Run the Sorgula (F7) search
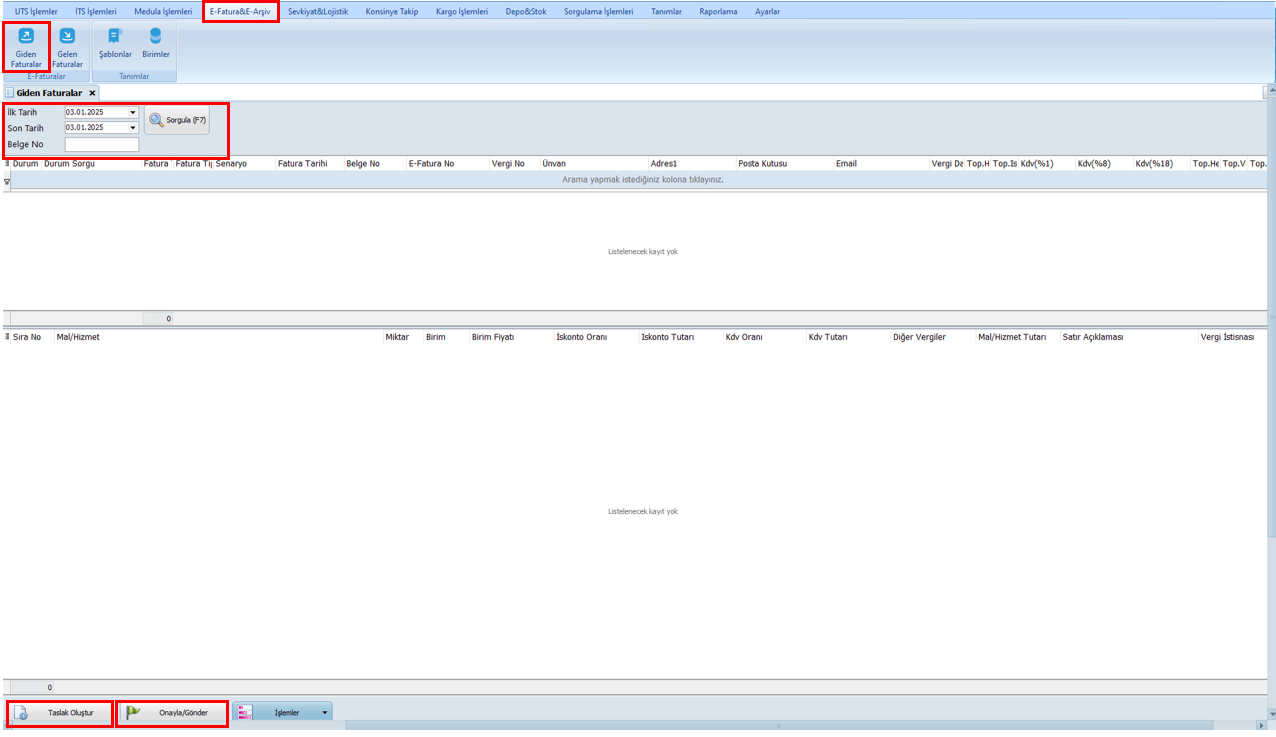 coord(177,120)
